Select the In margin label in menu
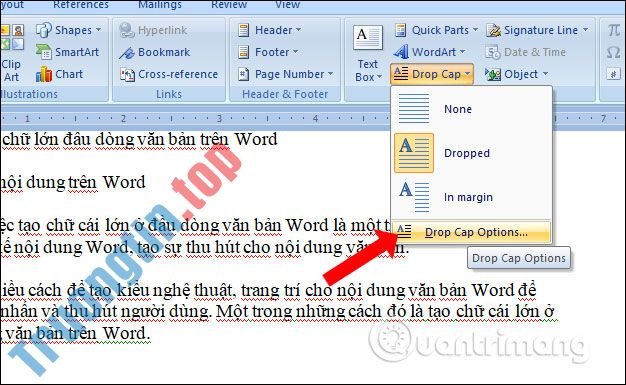This screenshot has height=385, width=626. point(468,197)
